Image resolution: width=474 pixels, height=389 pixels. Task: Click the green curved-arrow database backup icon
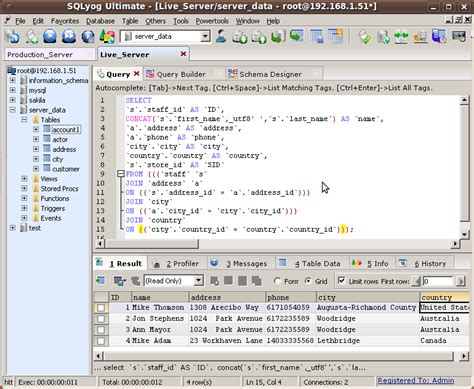click(278, 36)
